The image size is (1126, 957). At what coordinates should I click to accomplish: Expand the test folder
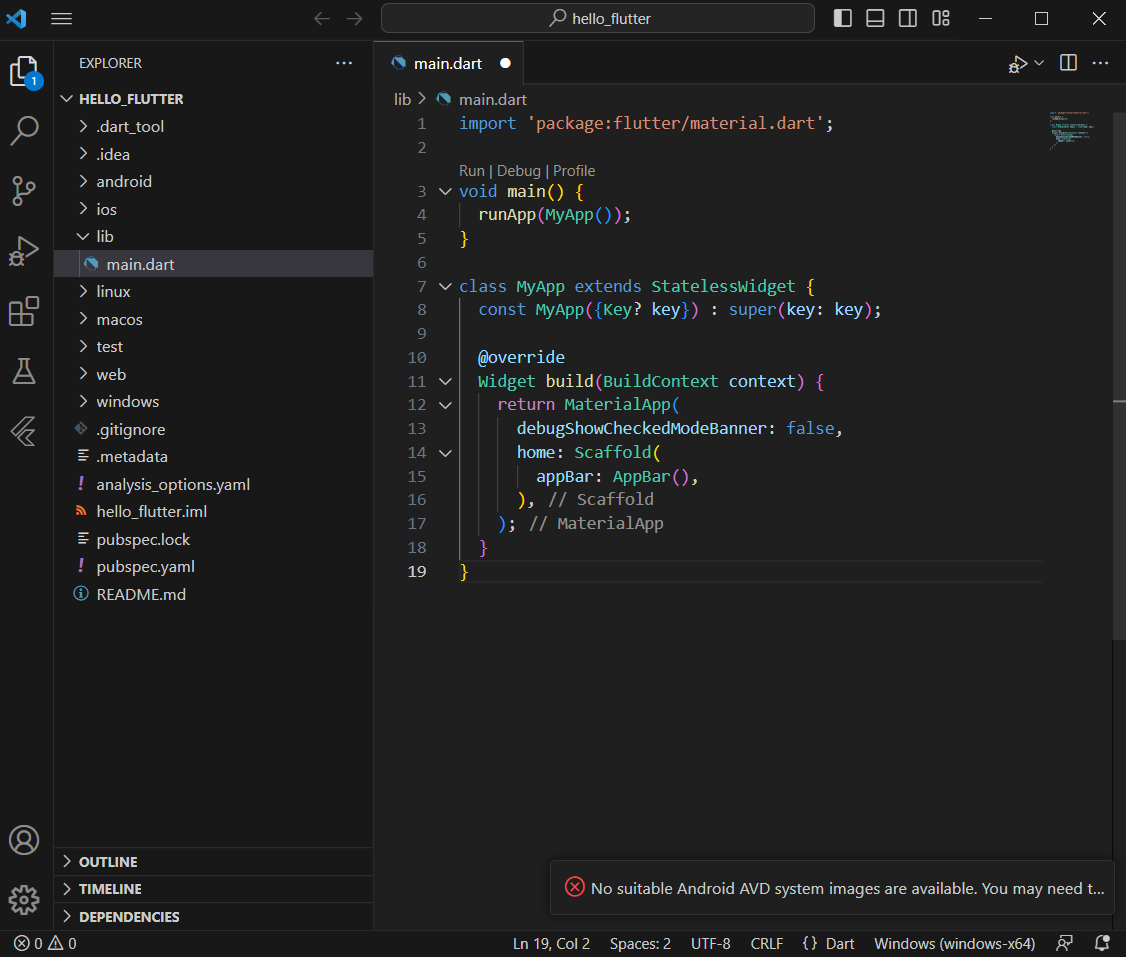(213, 347)
